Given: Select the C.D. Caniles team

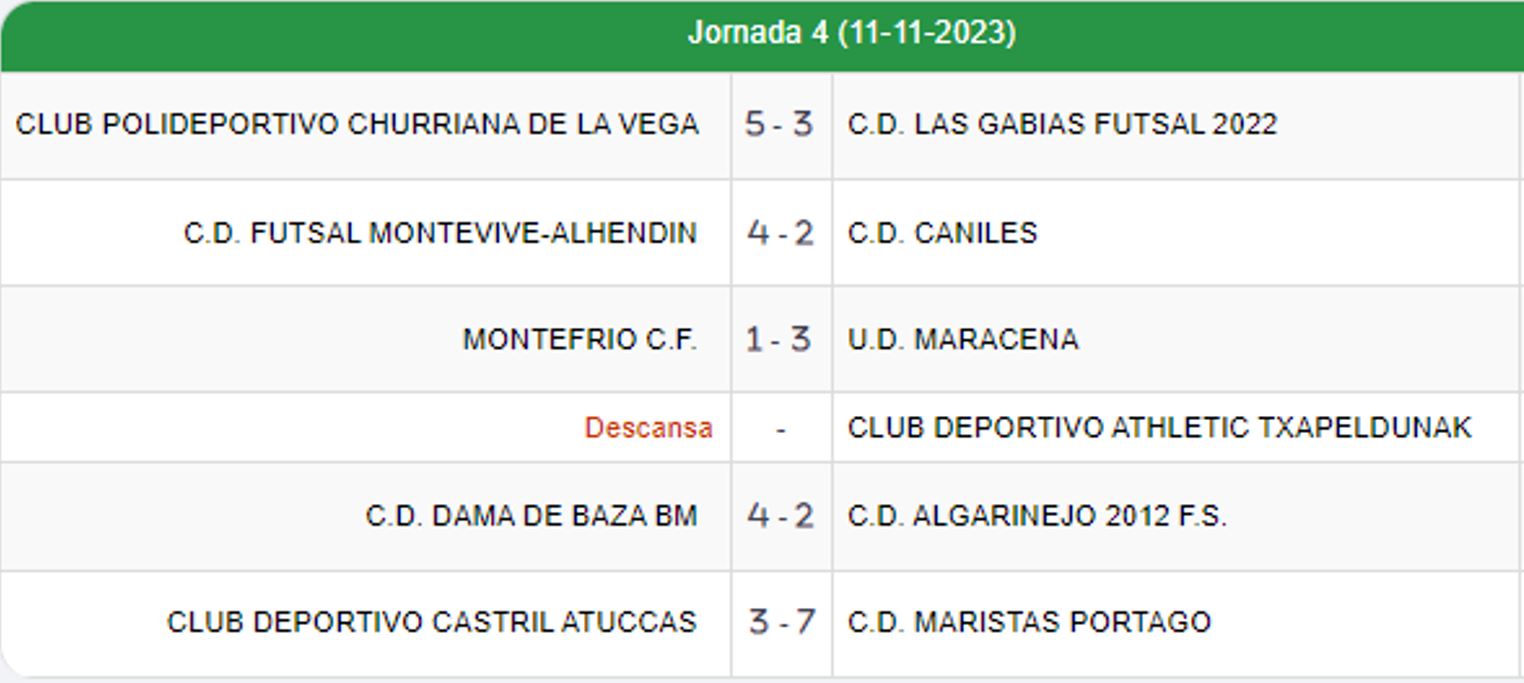Looking at the screenshot, I should (942, 233).
